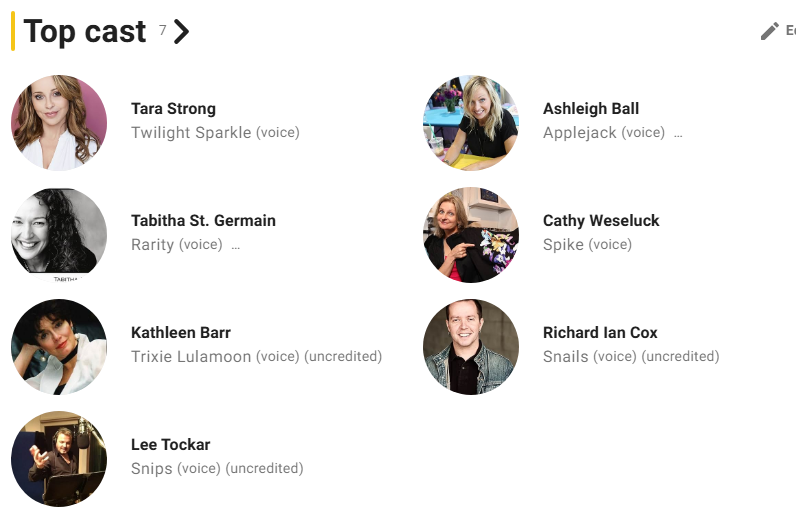
Task: Open Ashleigh Ball's profile photo
Action: (x=471, y=123)
